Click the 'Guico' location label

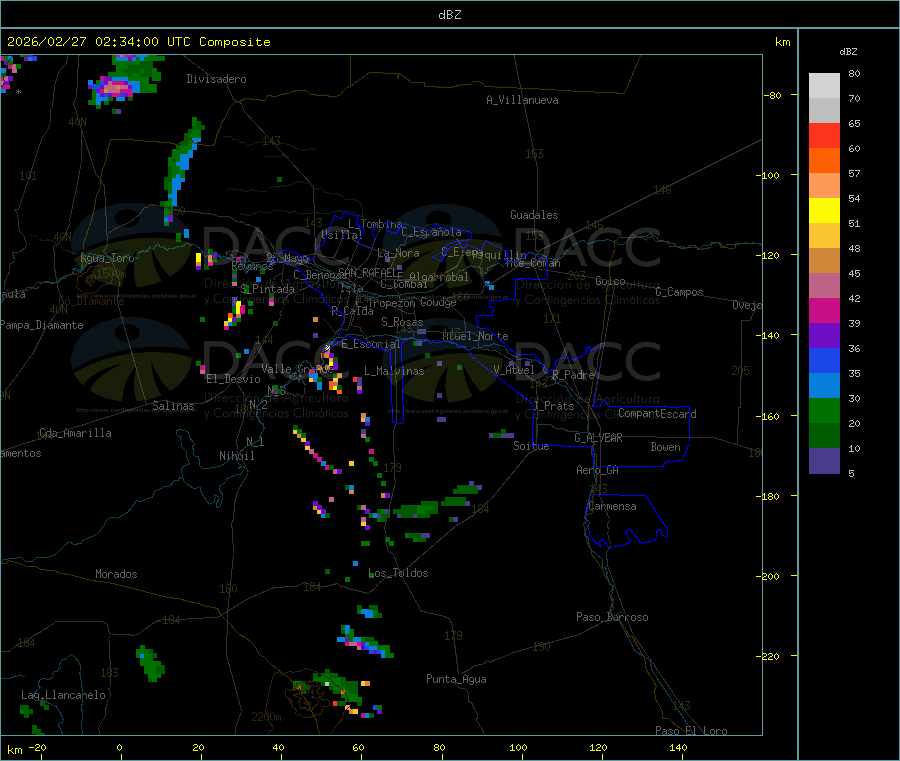[x=610, y=281]
